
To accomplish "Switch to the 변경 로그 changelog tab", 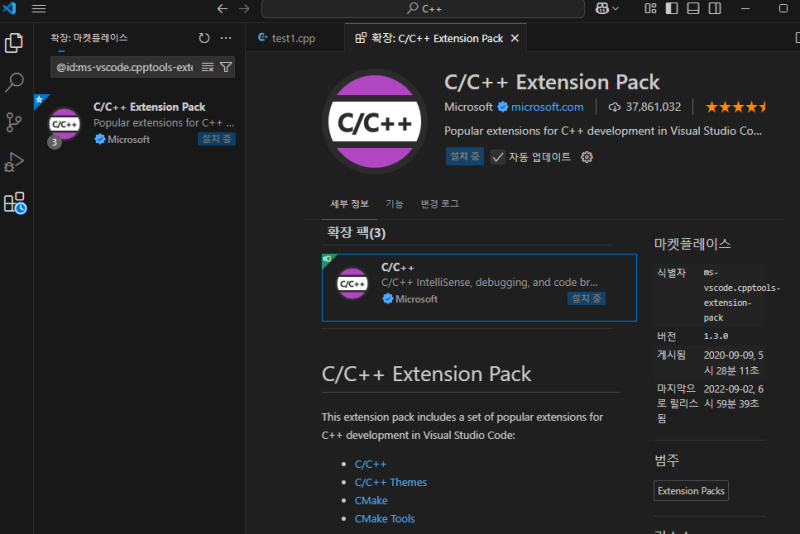I will click(440, 204).
